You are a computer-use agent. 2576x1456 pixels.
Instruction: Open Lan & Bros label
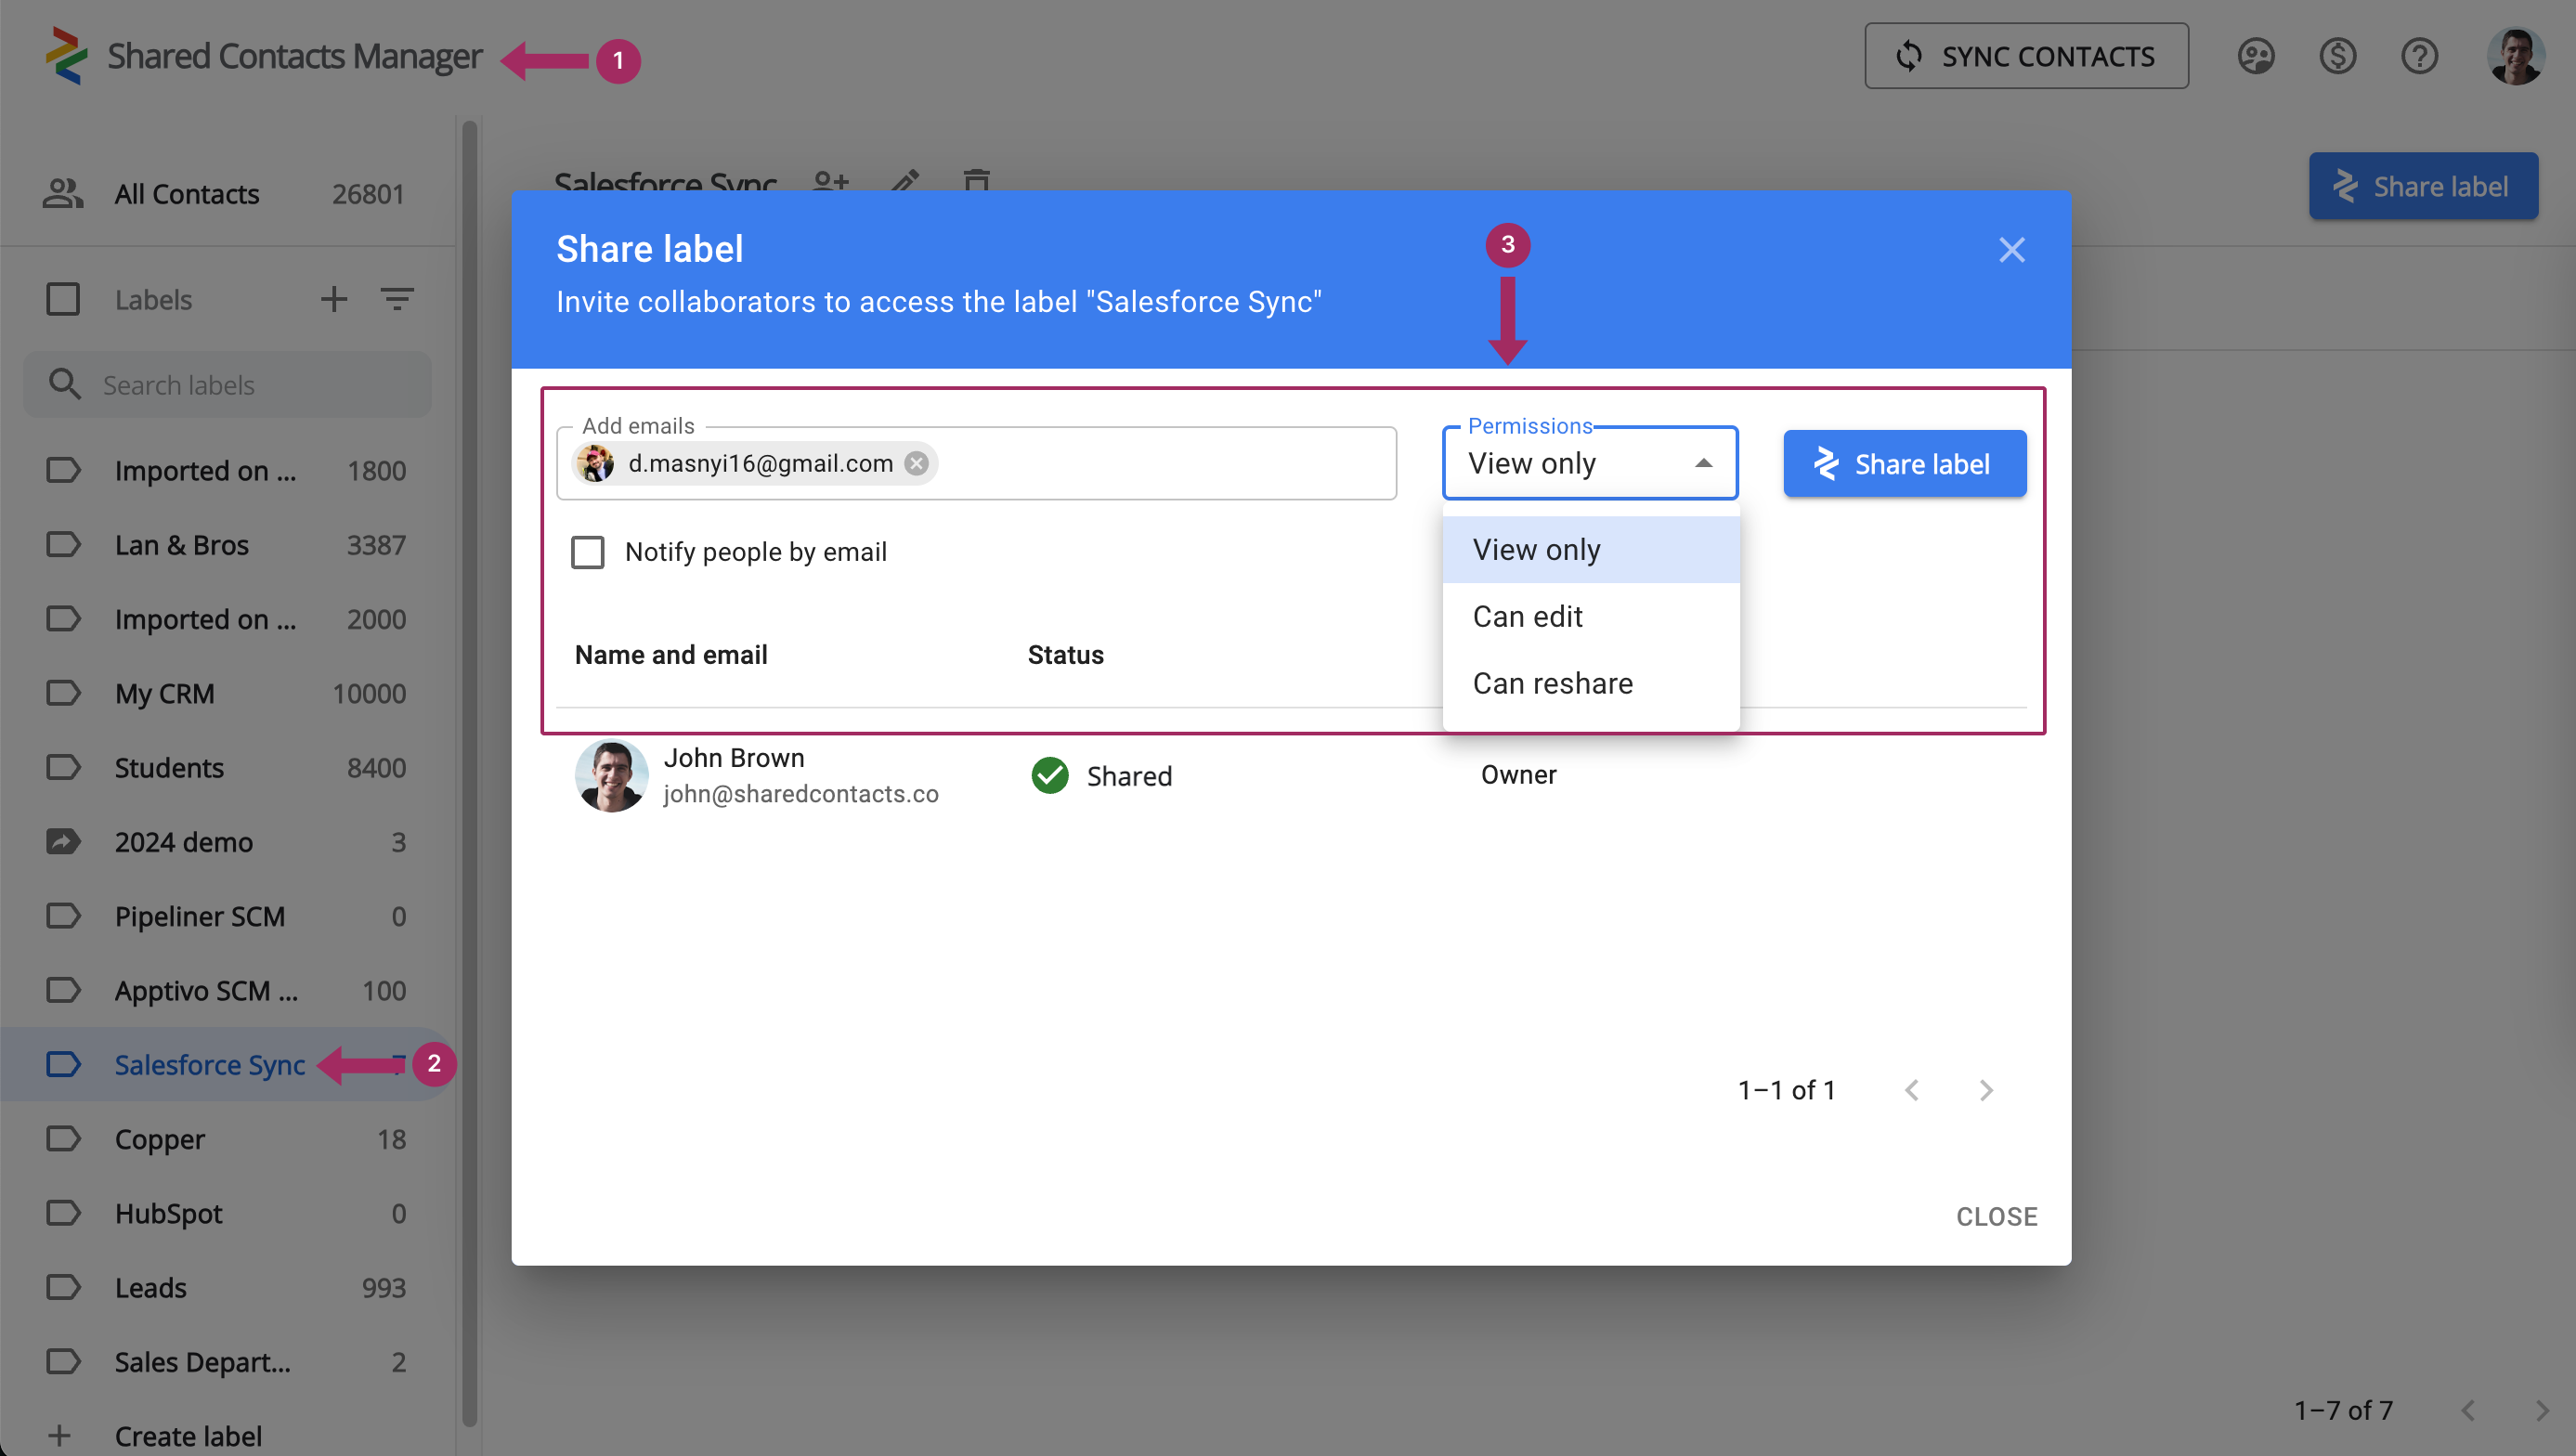[x=228, y=544]
